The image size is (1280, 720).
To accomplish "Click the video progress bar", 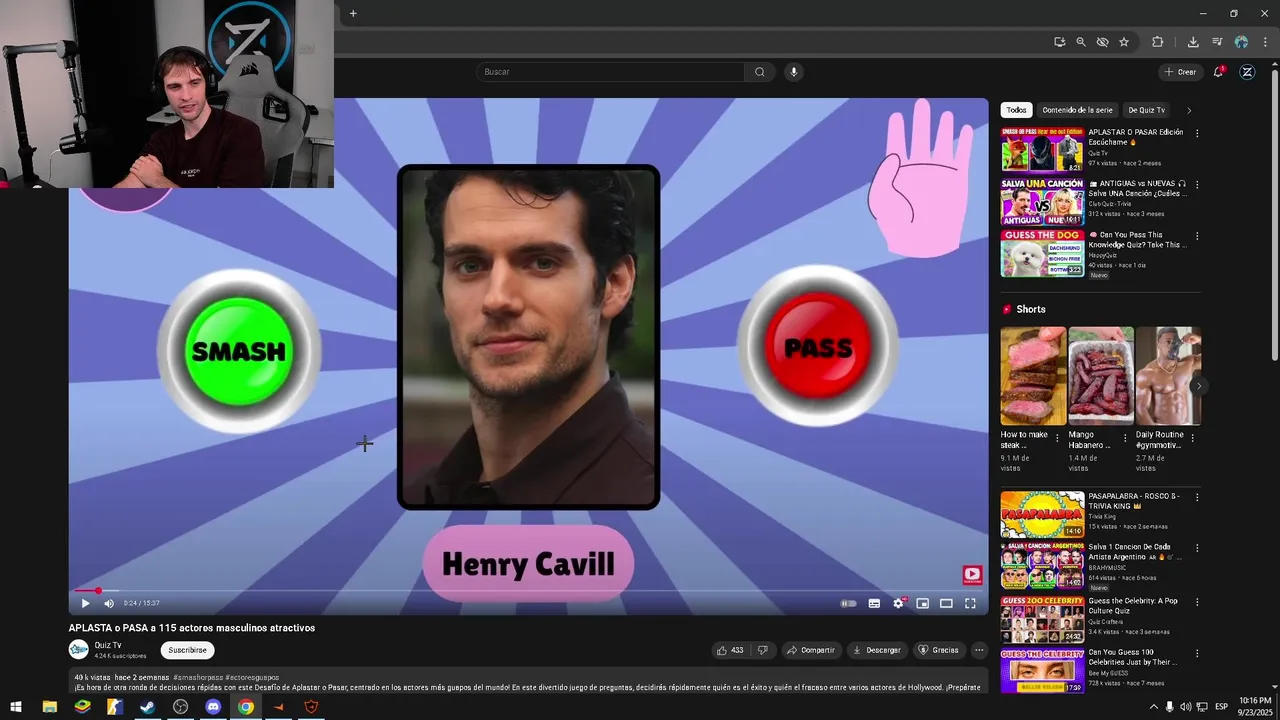I will [528, 591].
